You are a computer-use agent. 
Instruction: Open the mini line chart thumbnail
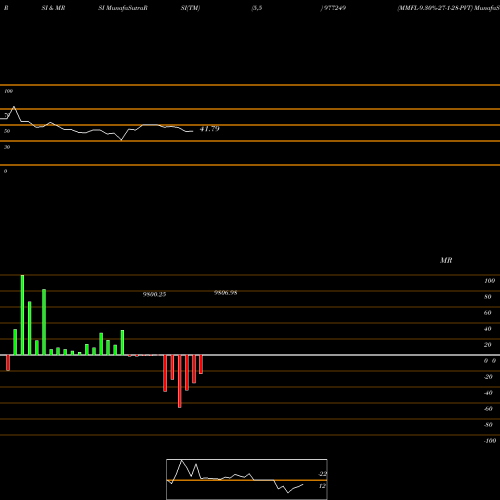247,479
